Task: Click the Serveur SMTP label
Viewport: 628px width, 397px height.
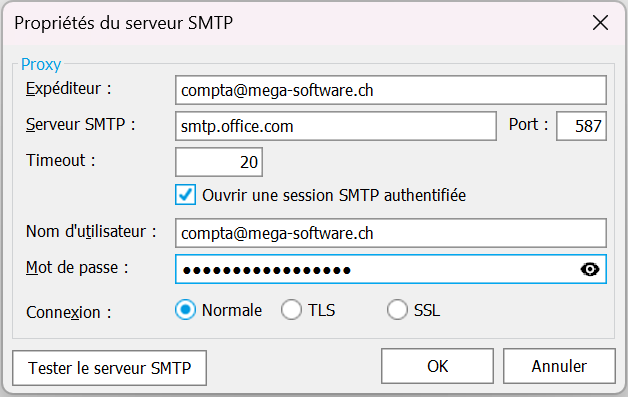Action: click(x=81, y=124)
